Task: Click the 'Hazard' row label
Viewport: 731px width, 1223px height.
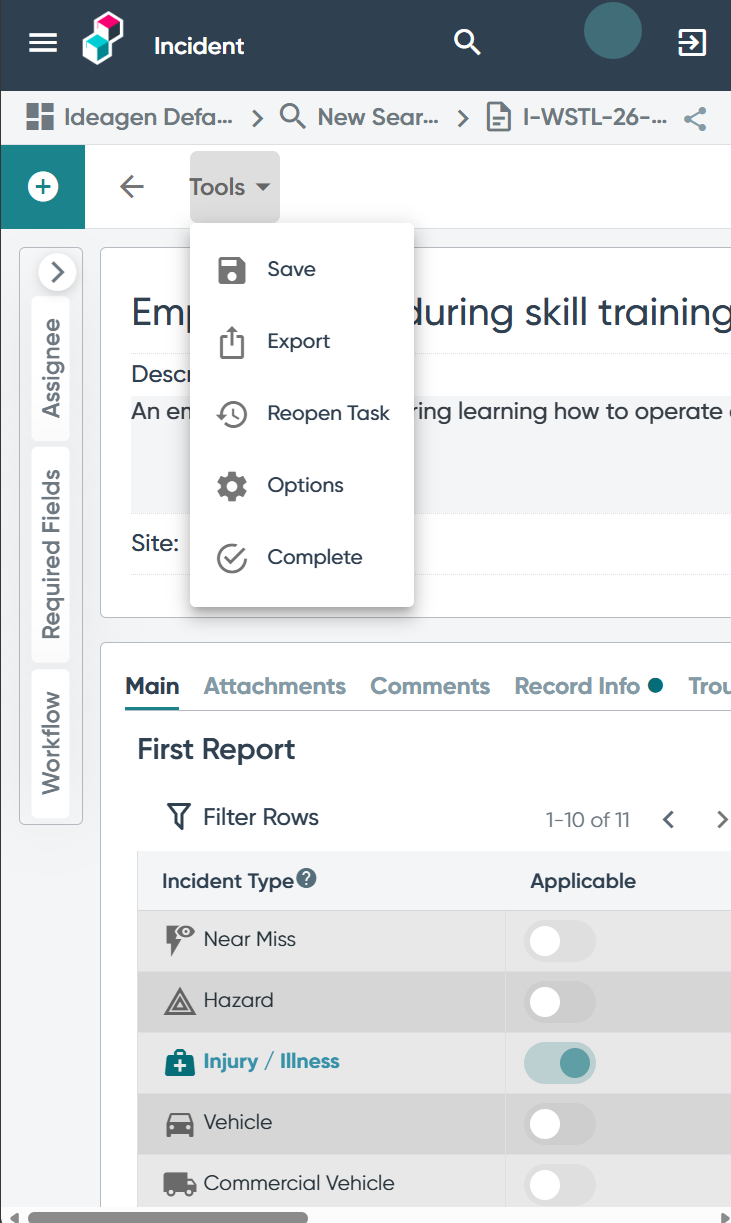Action: pyautogui.click(x=238, y=1001)
